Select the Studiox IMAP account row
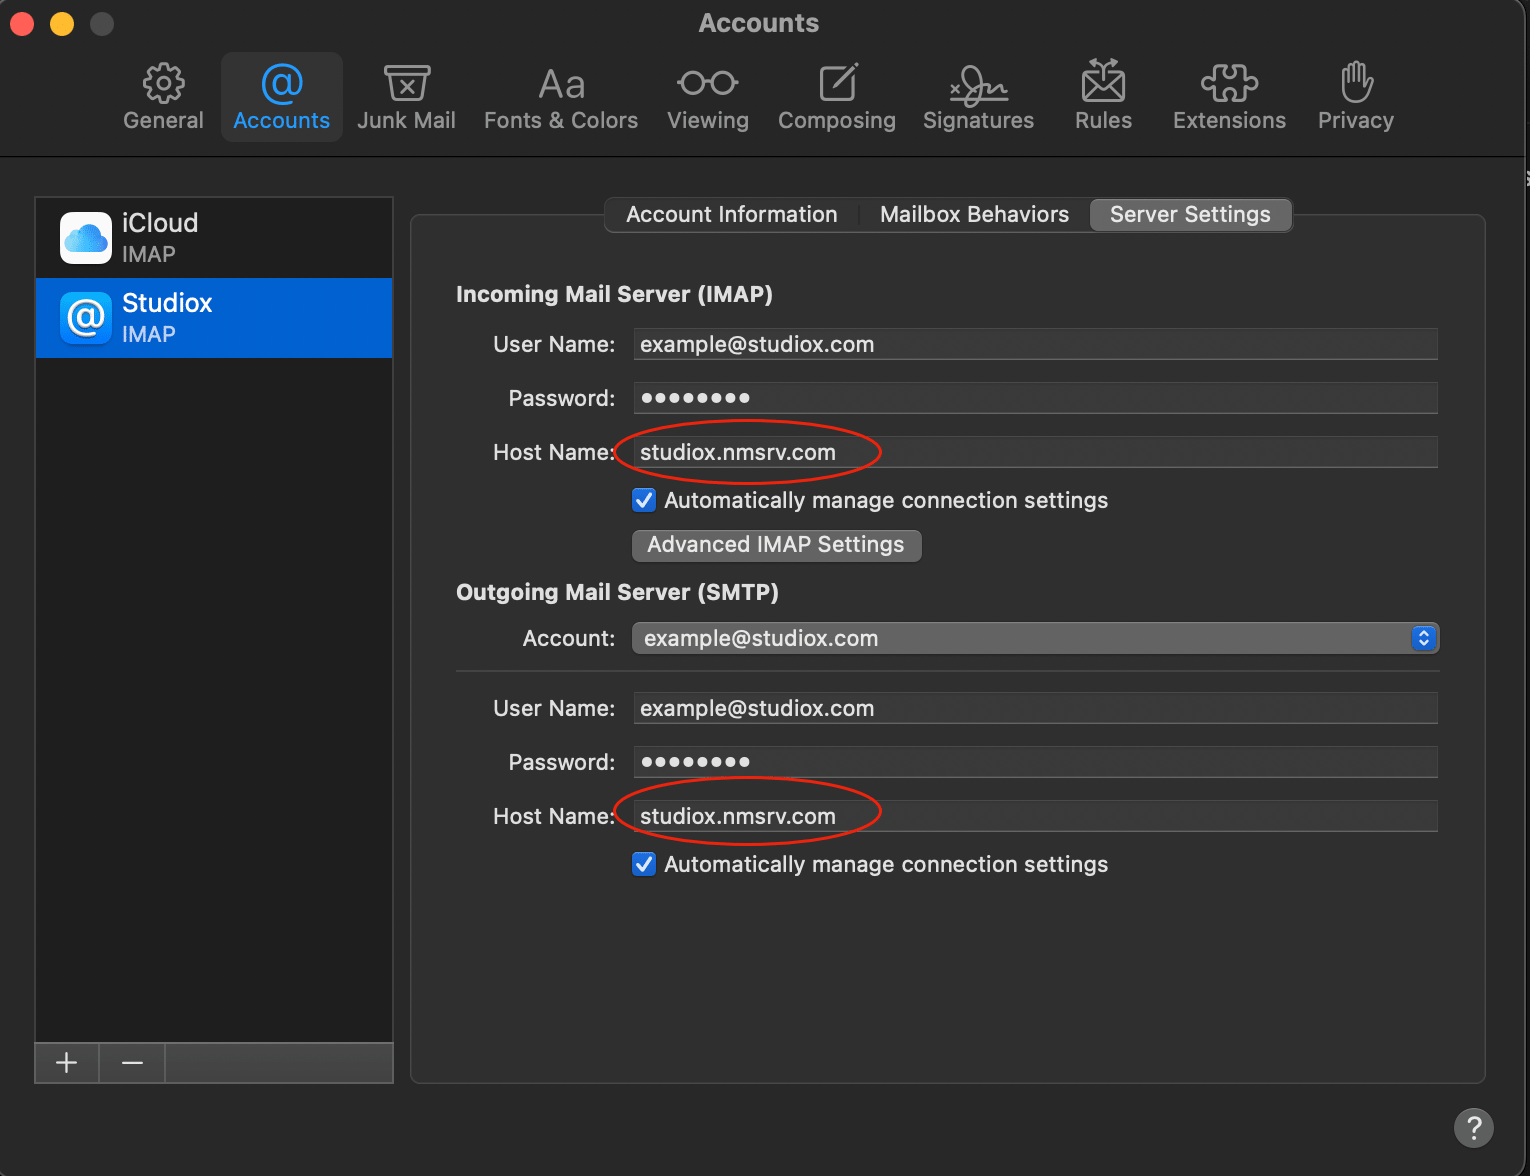The image size is (1530, 1176). 214,318
